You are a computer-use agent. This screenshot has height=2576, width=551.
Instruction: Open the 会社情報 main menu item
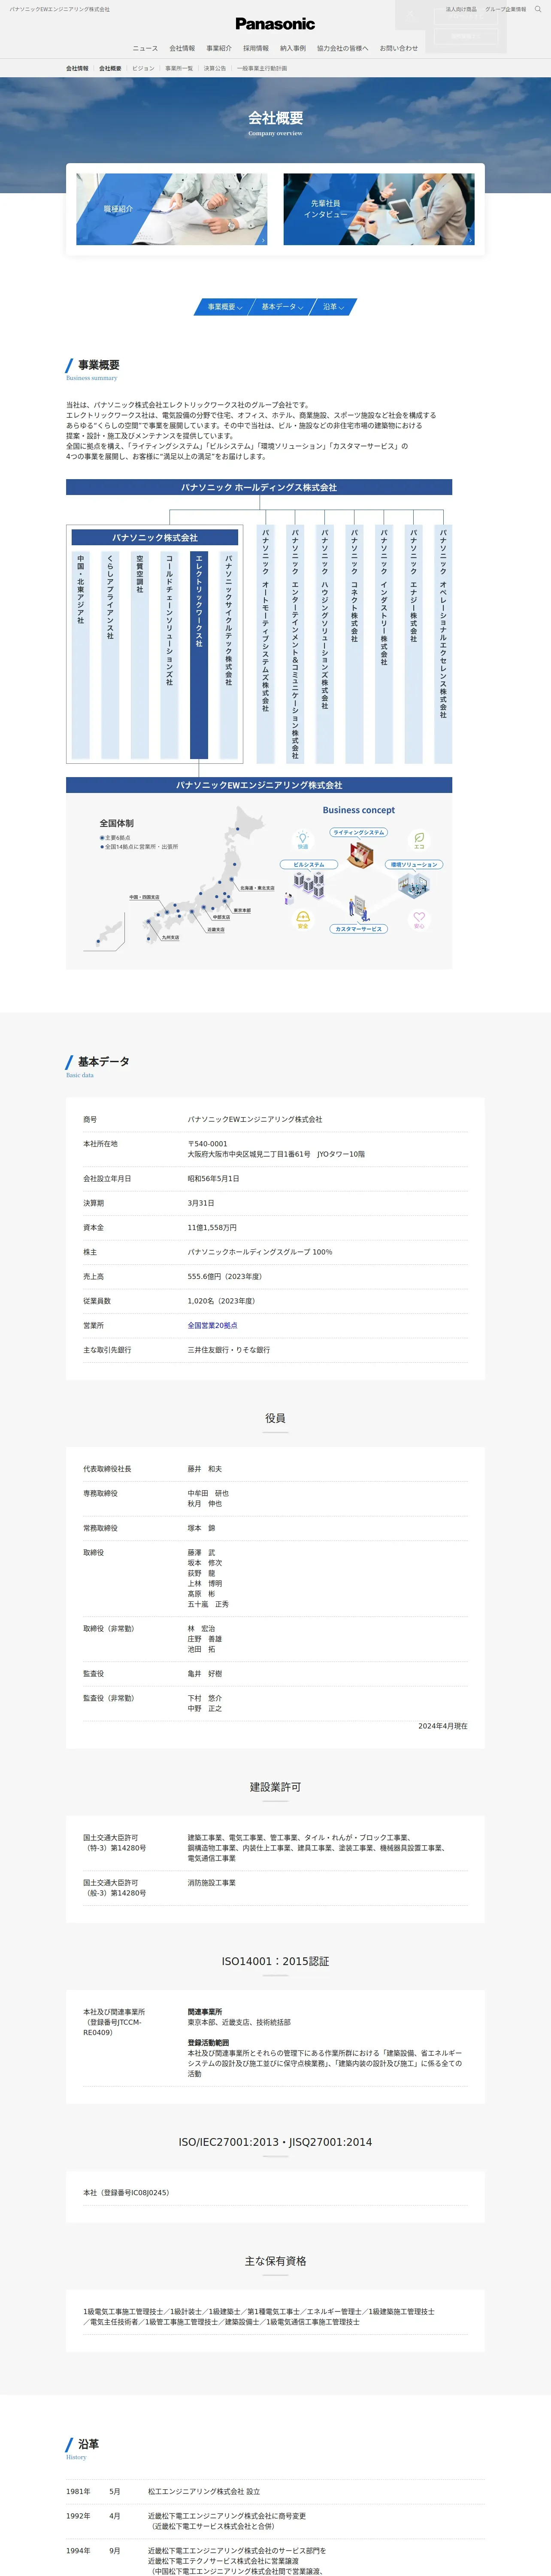click(182, 48)
